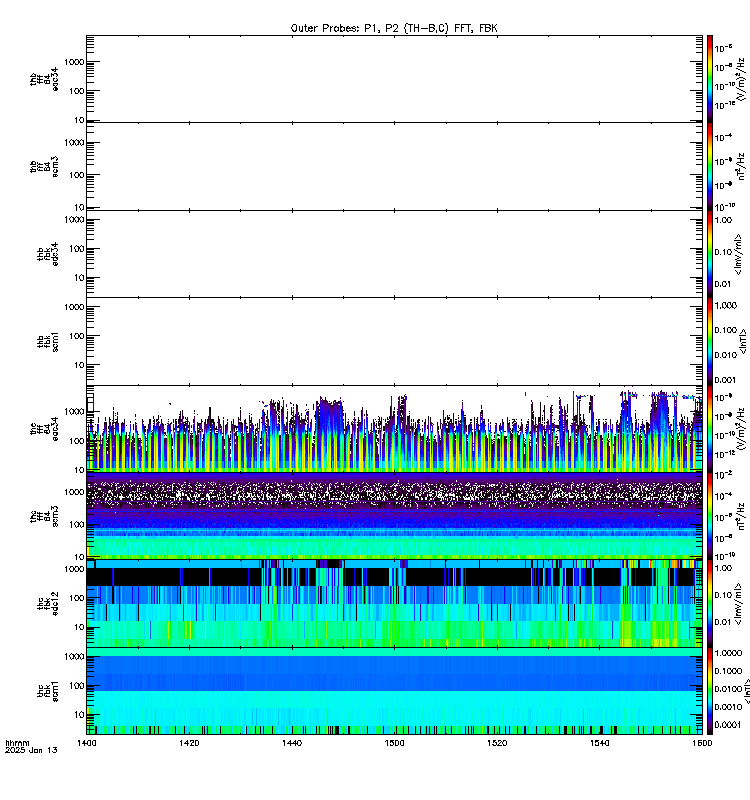Viewport: 750px width, 800px height.
Task: Click inside the thc fff 64 scm3 spectrogram
Action: [394, 516]
